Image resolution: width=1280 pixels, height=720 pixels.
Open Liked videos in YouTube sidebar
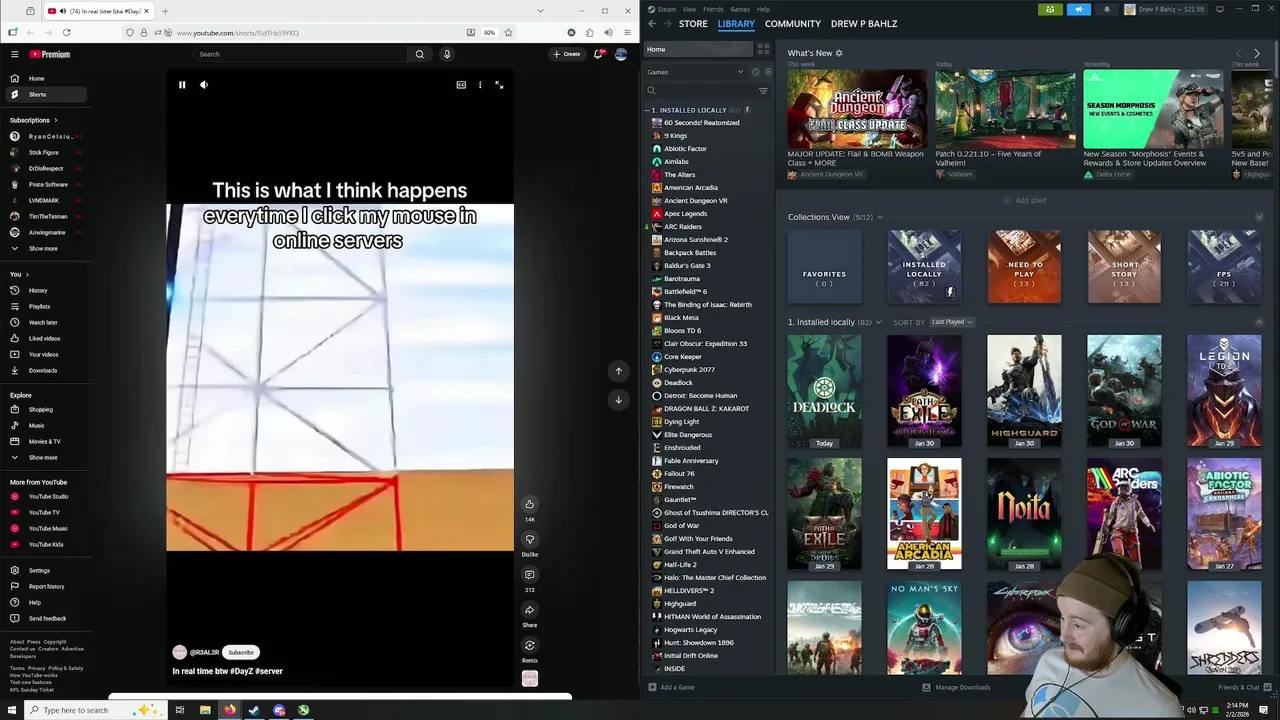(x=43, y=338)
